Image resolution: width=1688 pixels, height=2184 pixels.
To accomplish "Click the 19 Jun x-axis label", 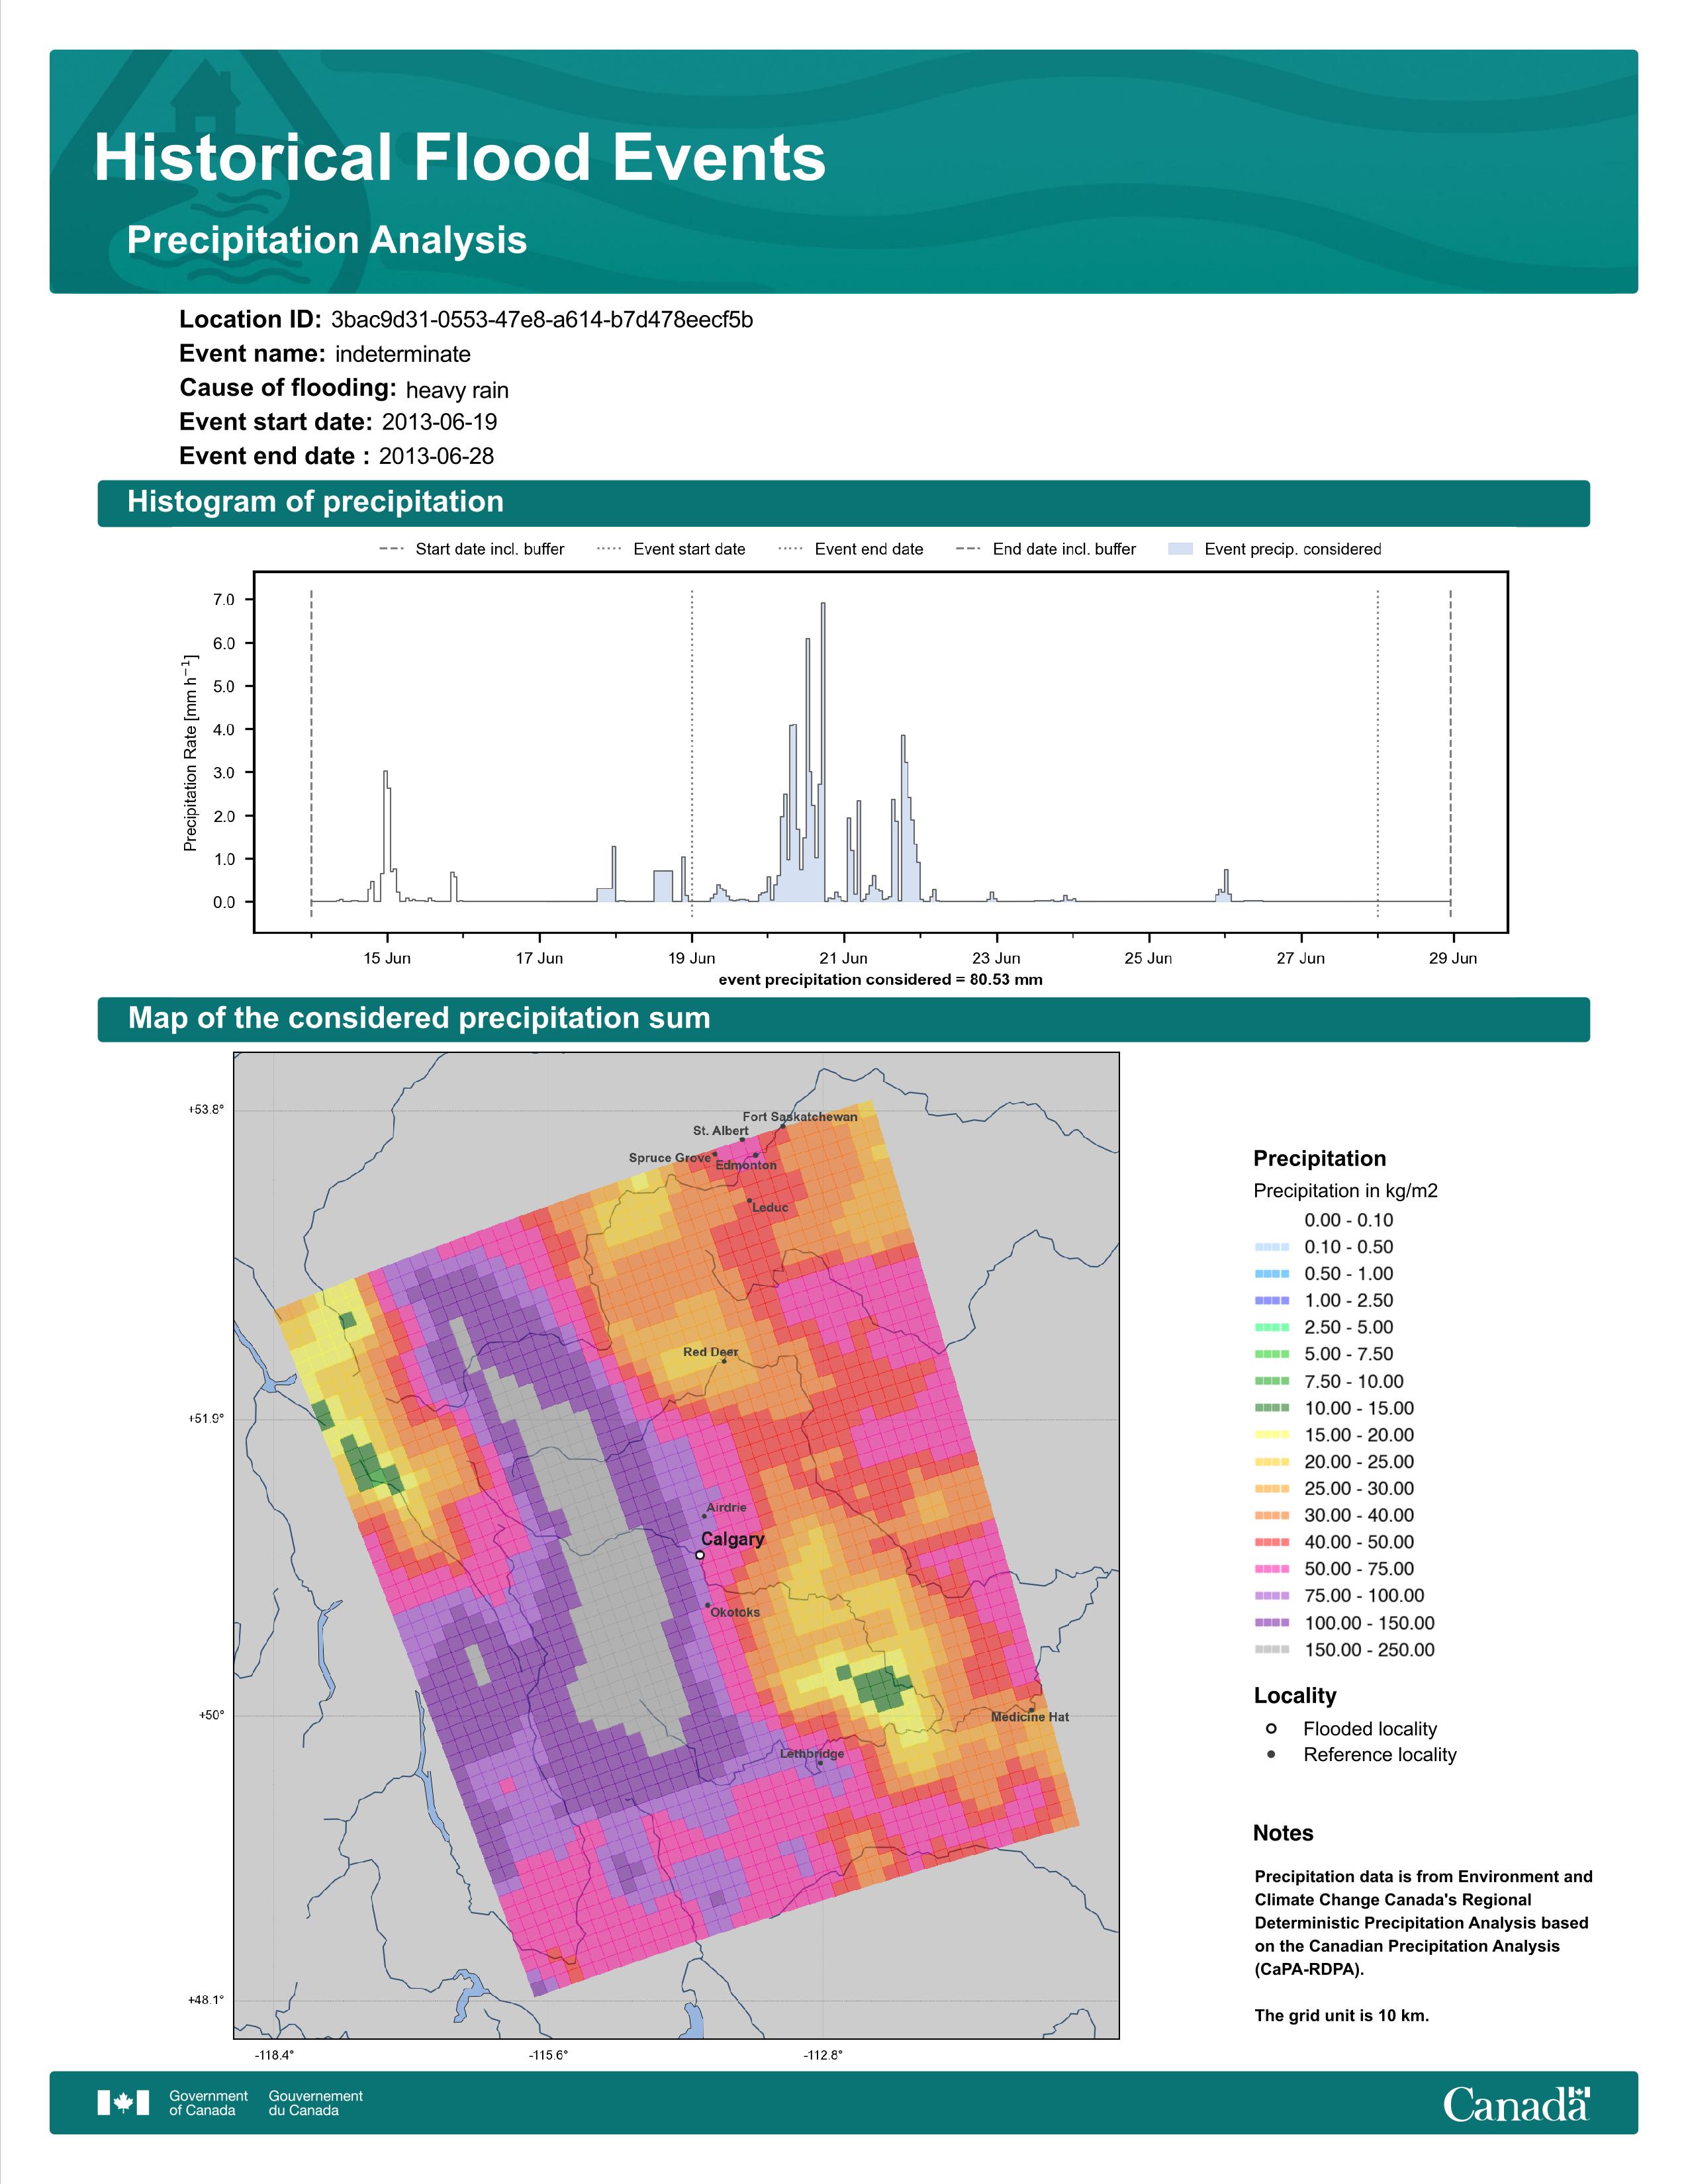I will (692, 958).
